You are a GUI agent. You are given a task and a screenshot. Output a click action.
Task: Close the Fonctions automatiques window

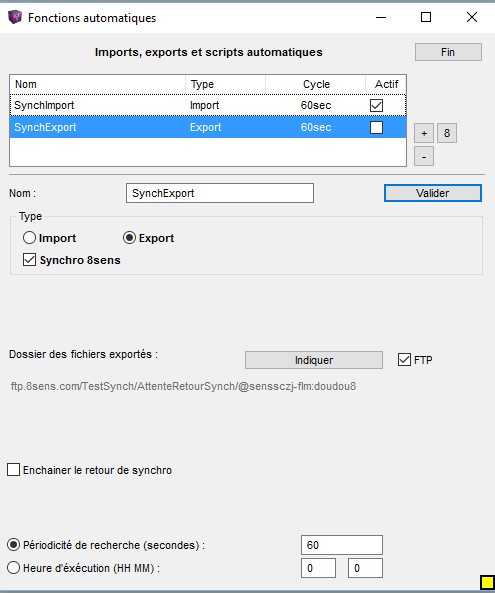click(x=472, y=17)
